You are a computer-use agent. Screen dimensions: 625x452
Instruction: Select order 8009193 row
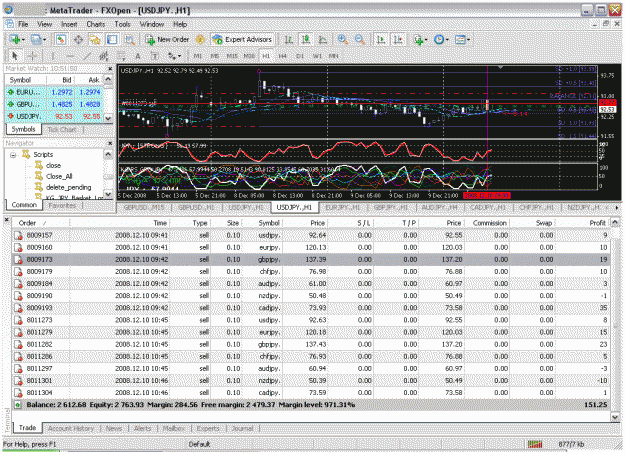point(311,308)
